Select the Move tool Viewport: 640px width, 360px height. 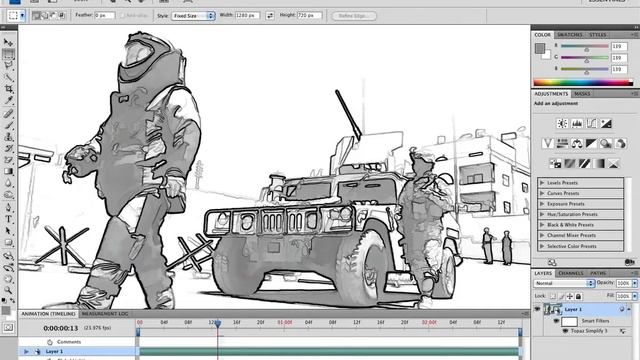click(x=8, y=42)
